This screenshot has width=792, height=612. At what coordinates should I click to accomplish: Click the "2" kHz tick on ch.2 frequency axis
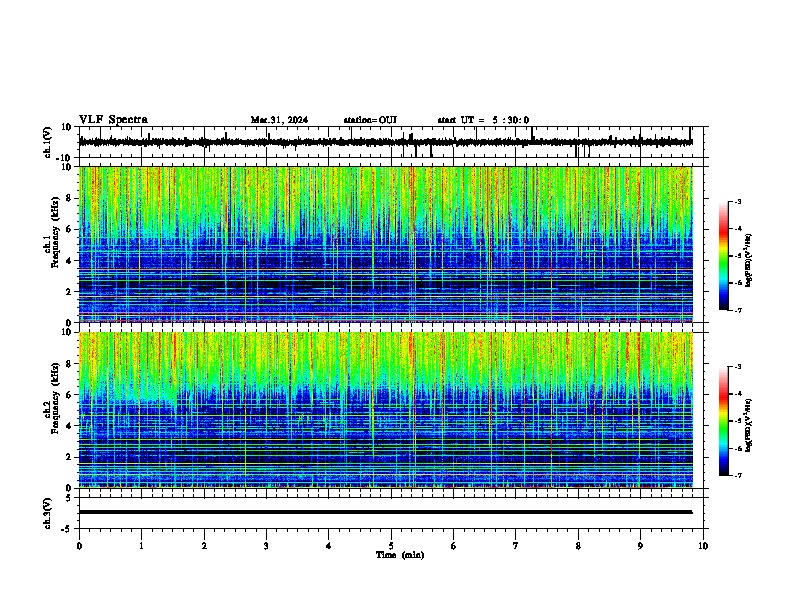pyautogui.click(x=69, y=457)
